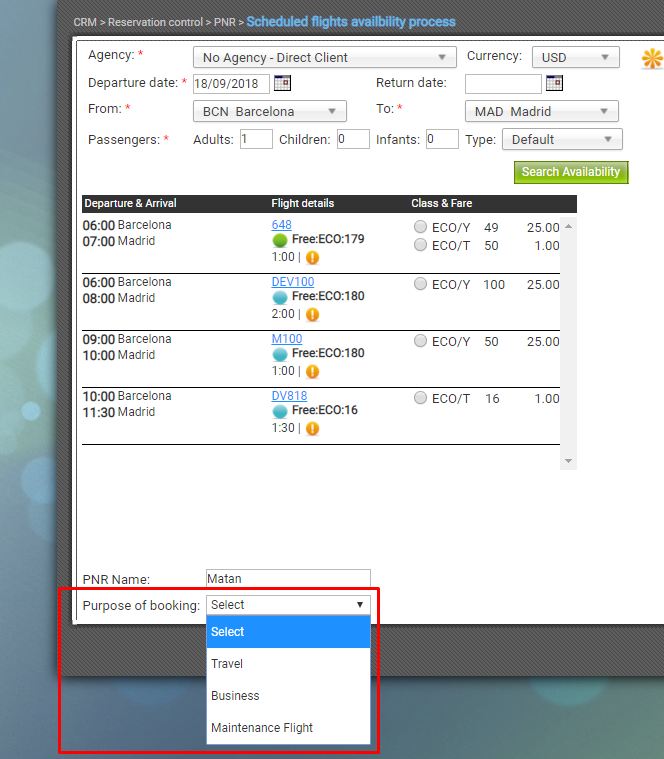Open the To airport MAD Madrid dropdown
This screenshot has height=759, width=664.
(542, 111)
